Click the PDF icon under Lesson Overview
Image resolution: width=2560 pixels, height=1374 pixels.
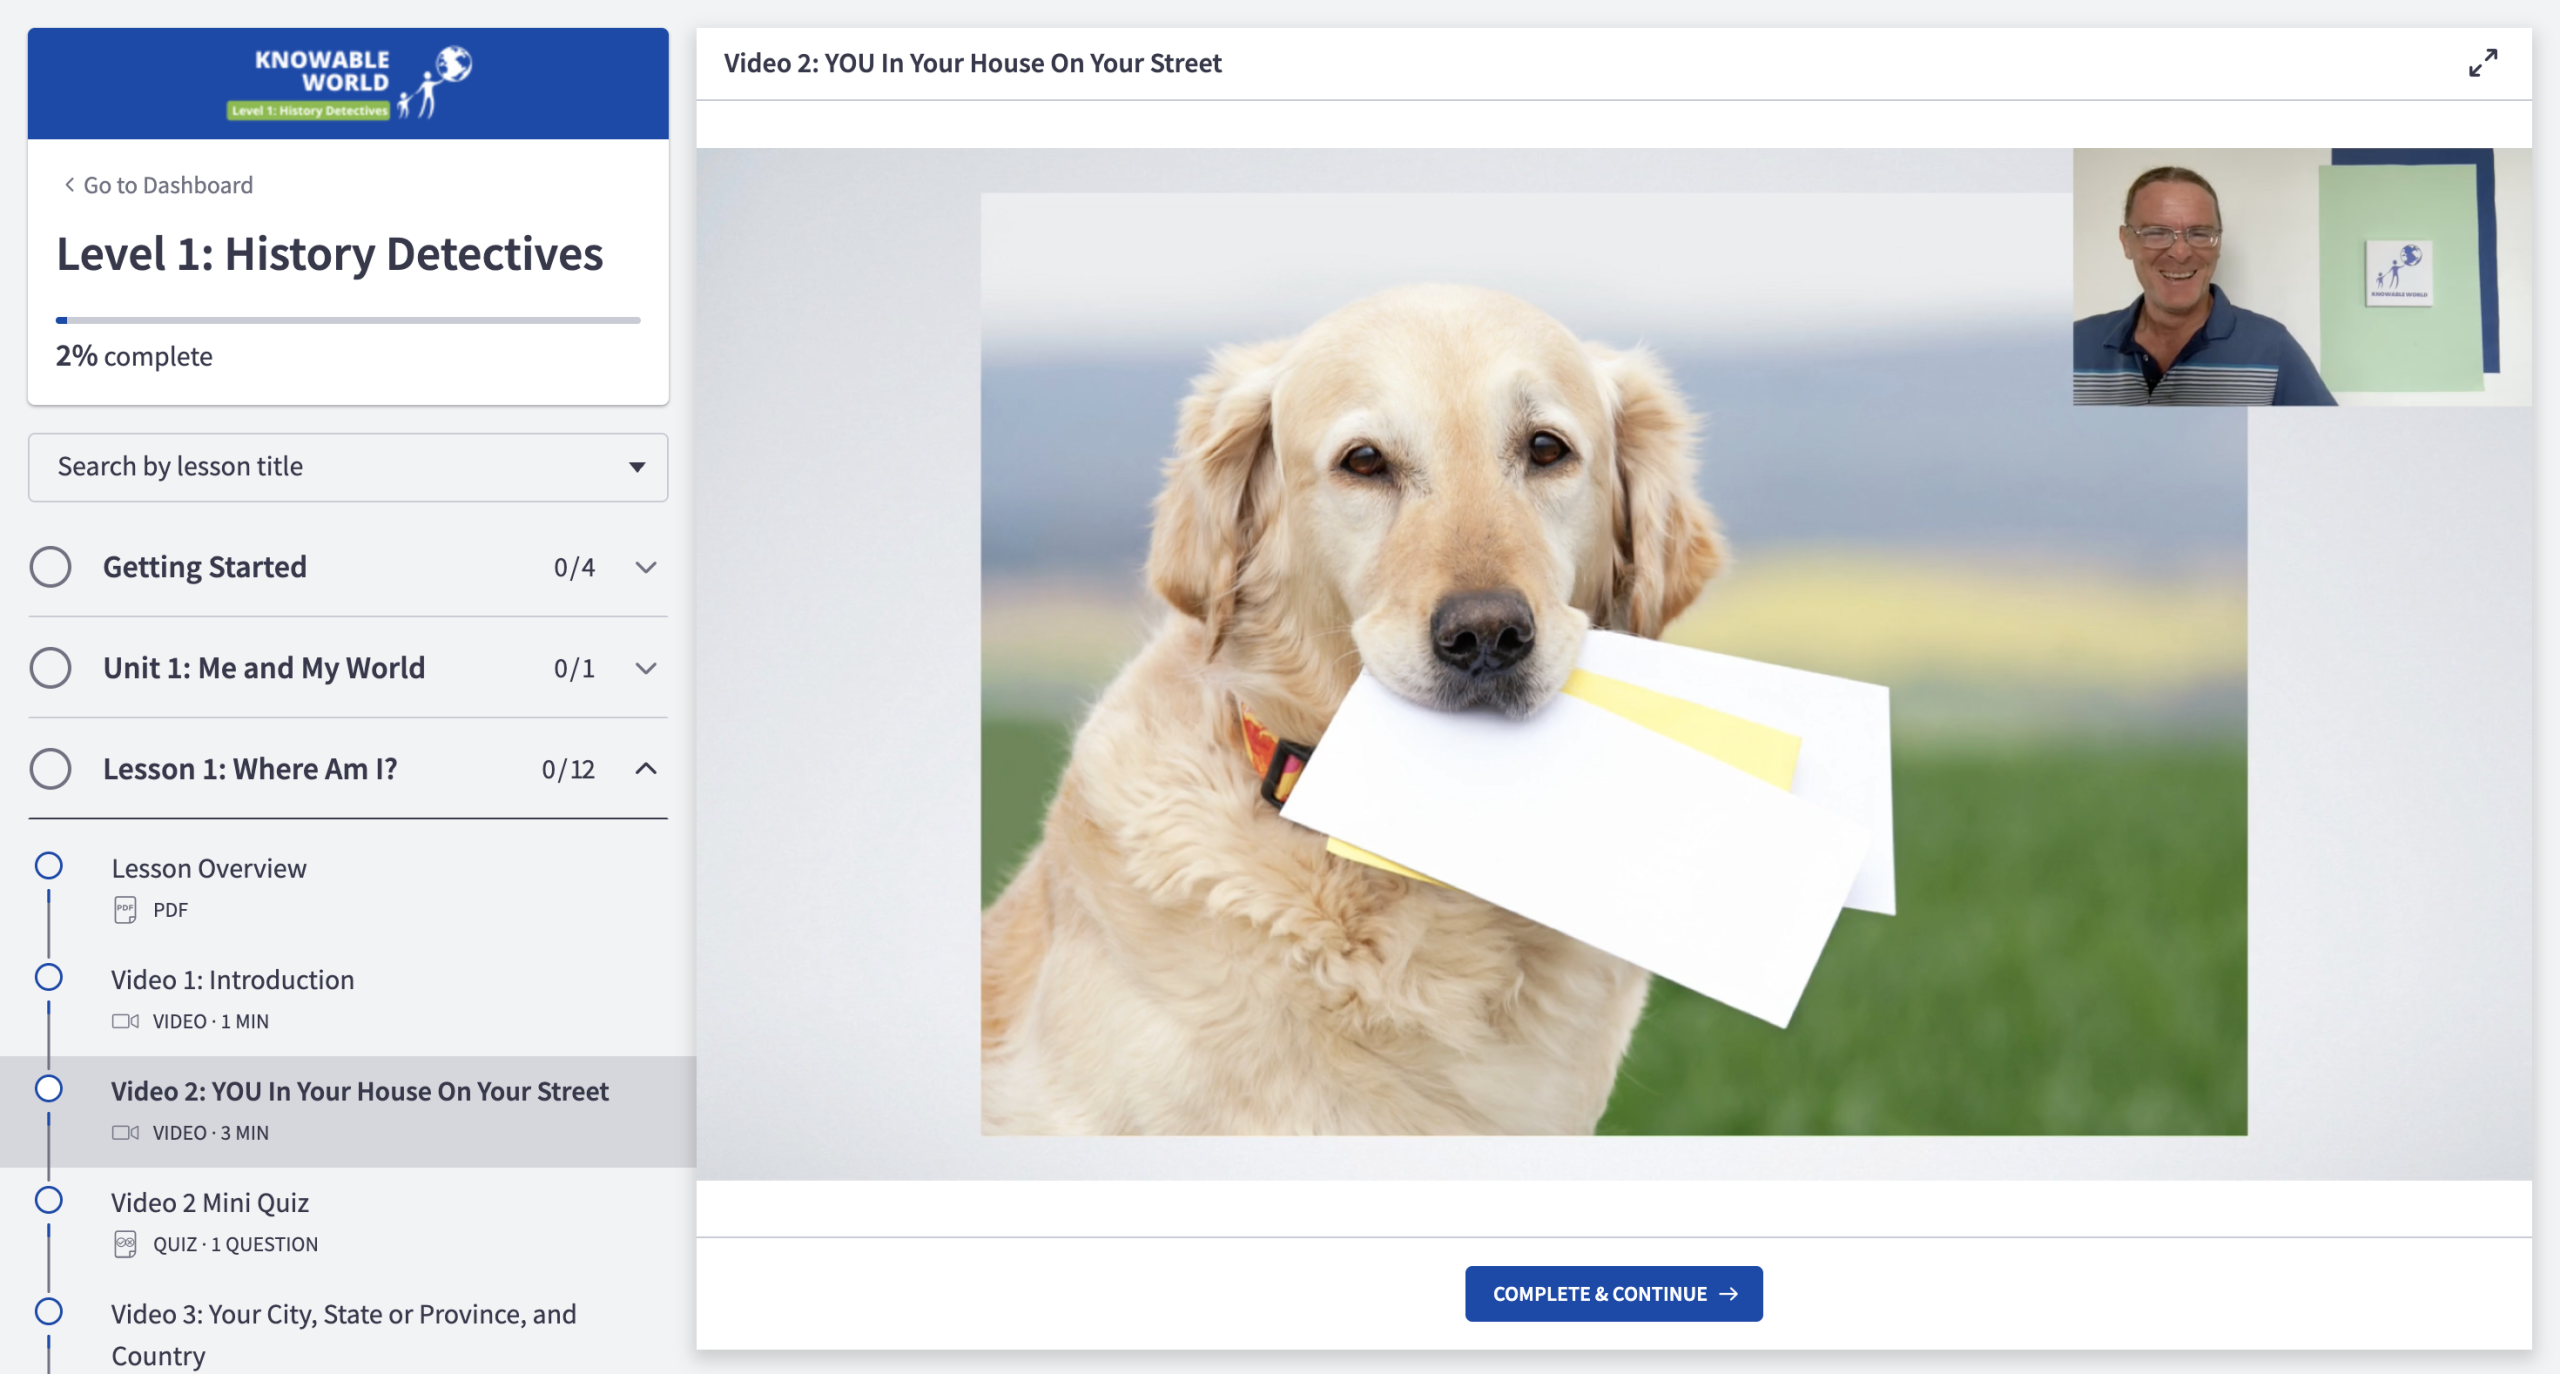click(125, 910)
